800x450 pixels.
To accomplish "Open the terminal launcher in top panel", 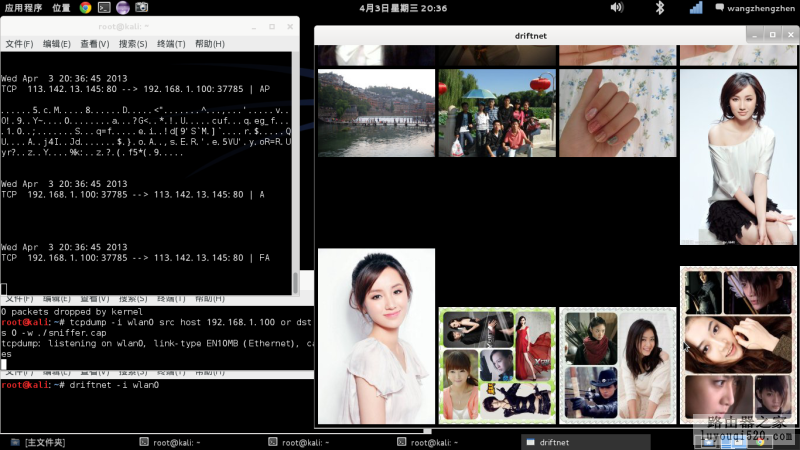I will point(104,7).
